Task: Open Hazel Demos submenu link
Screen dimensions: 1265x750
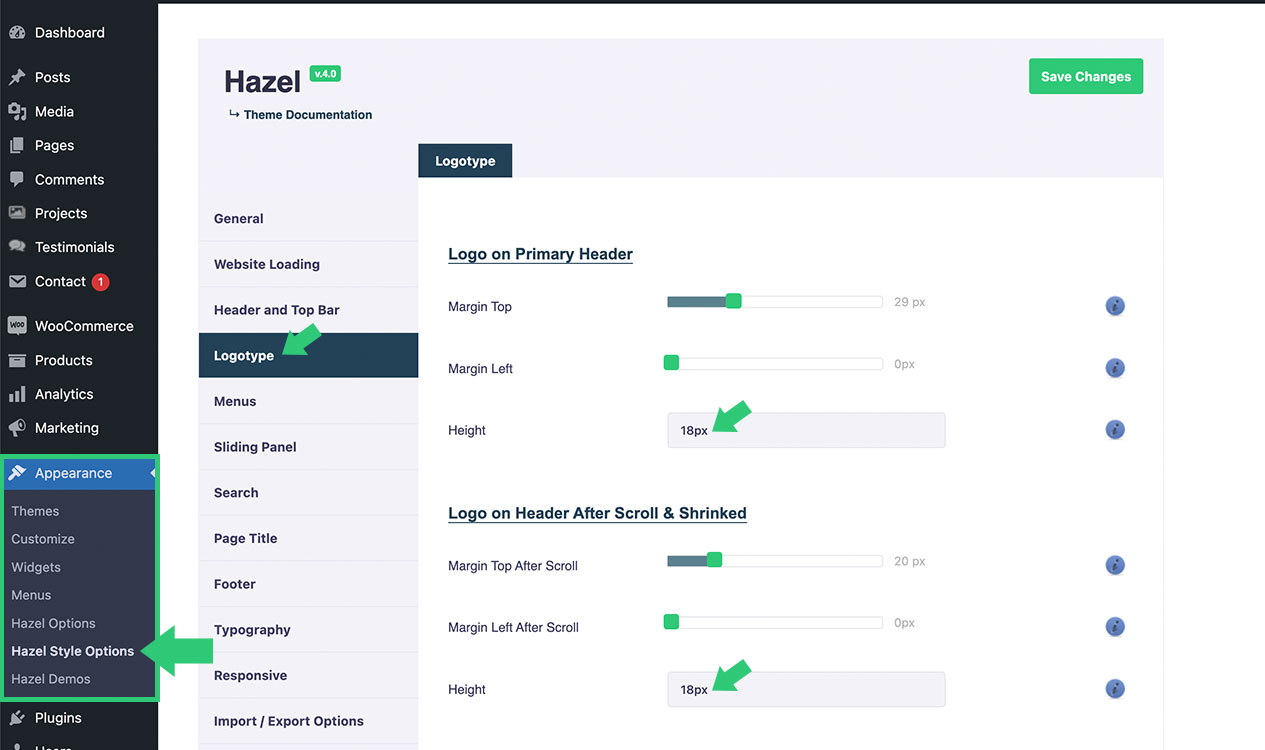Action: click(51, 679)
